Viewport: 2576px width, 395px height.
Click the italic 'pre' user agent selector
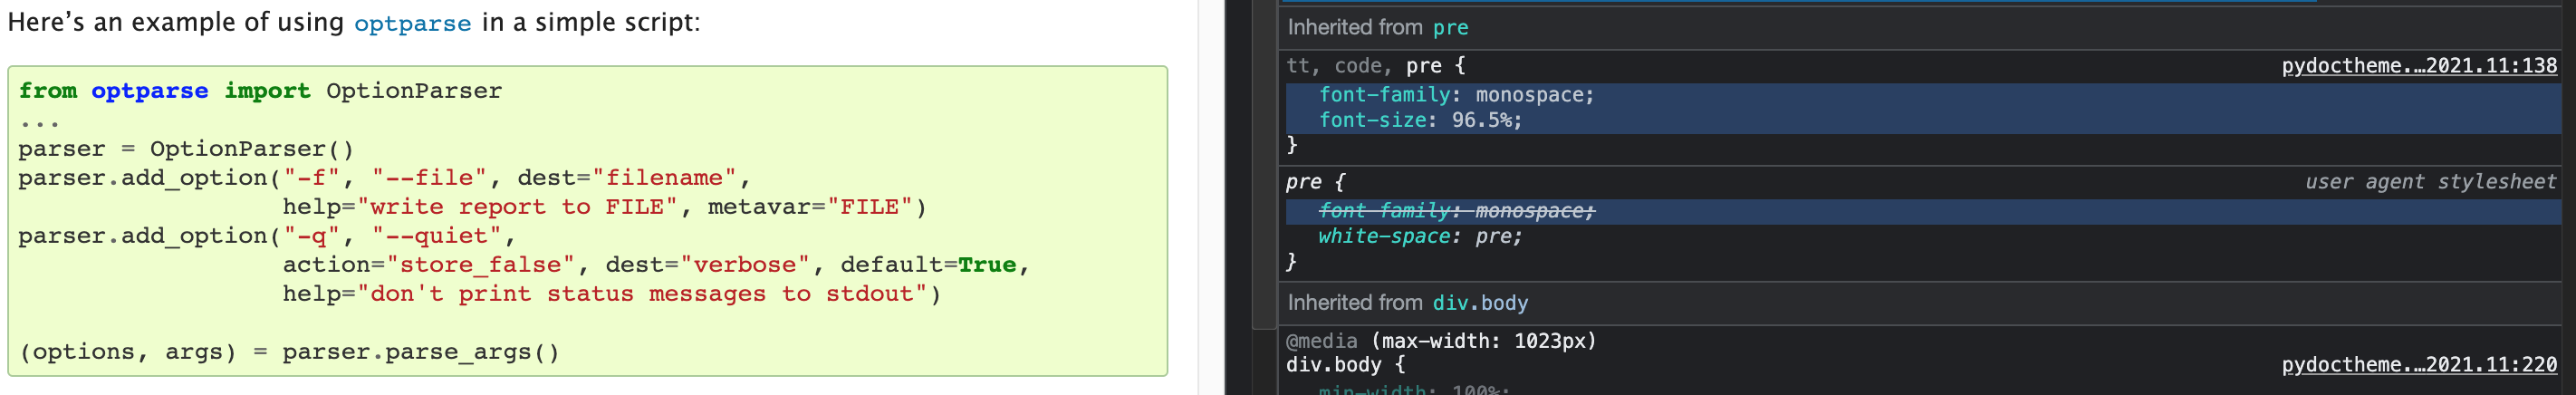point(1303,182)
